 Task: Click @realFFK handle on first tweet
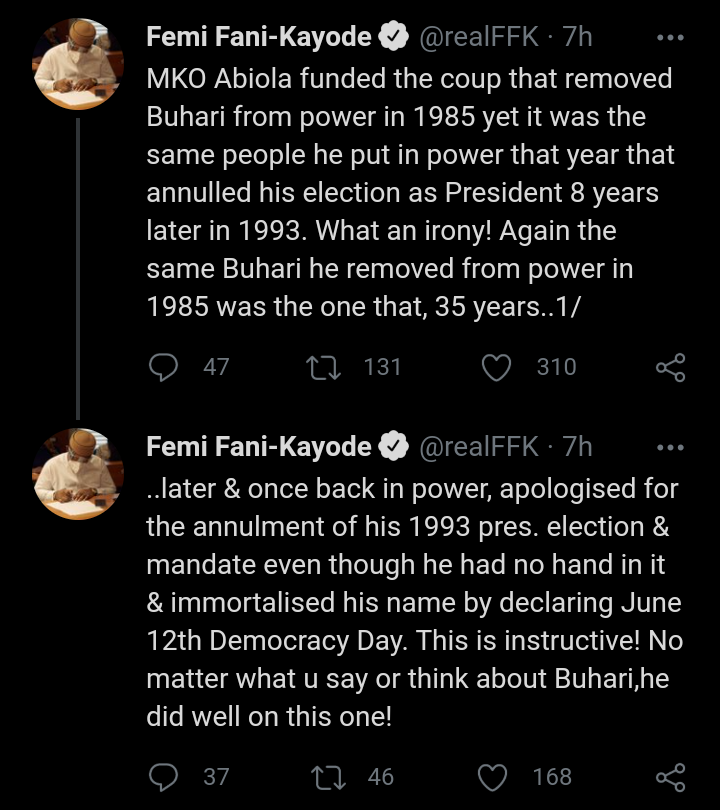(478, 37)
